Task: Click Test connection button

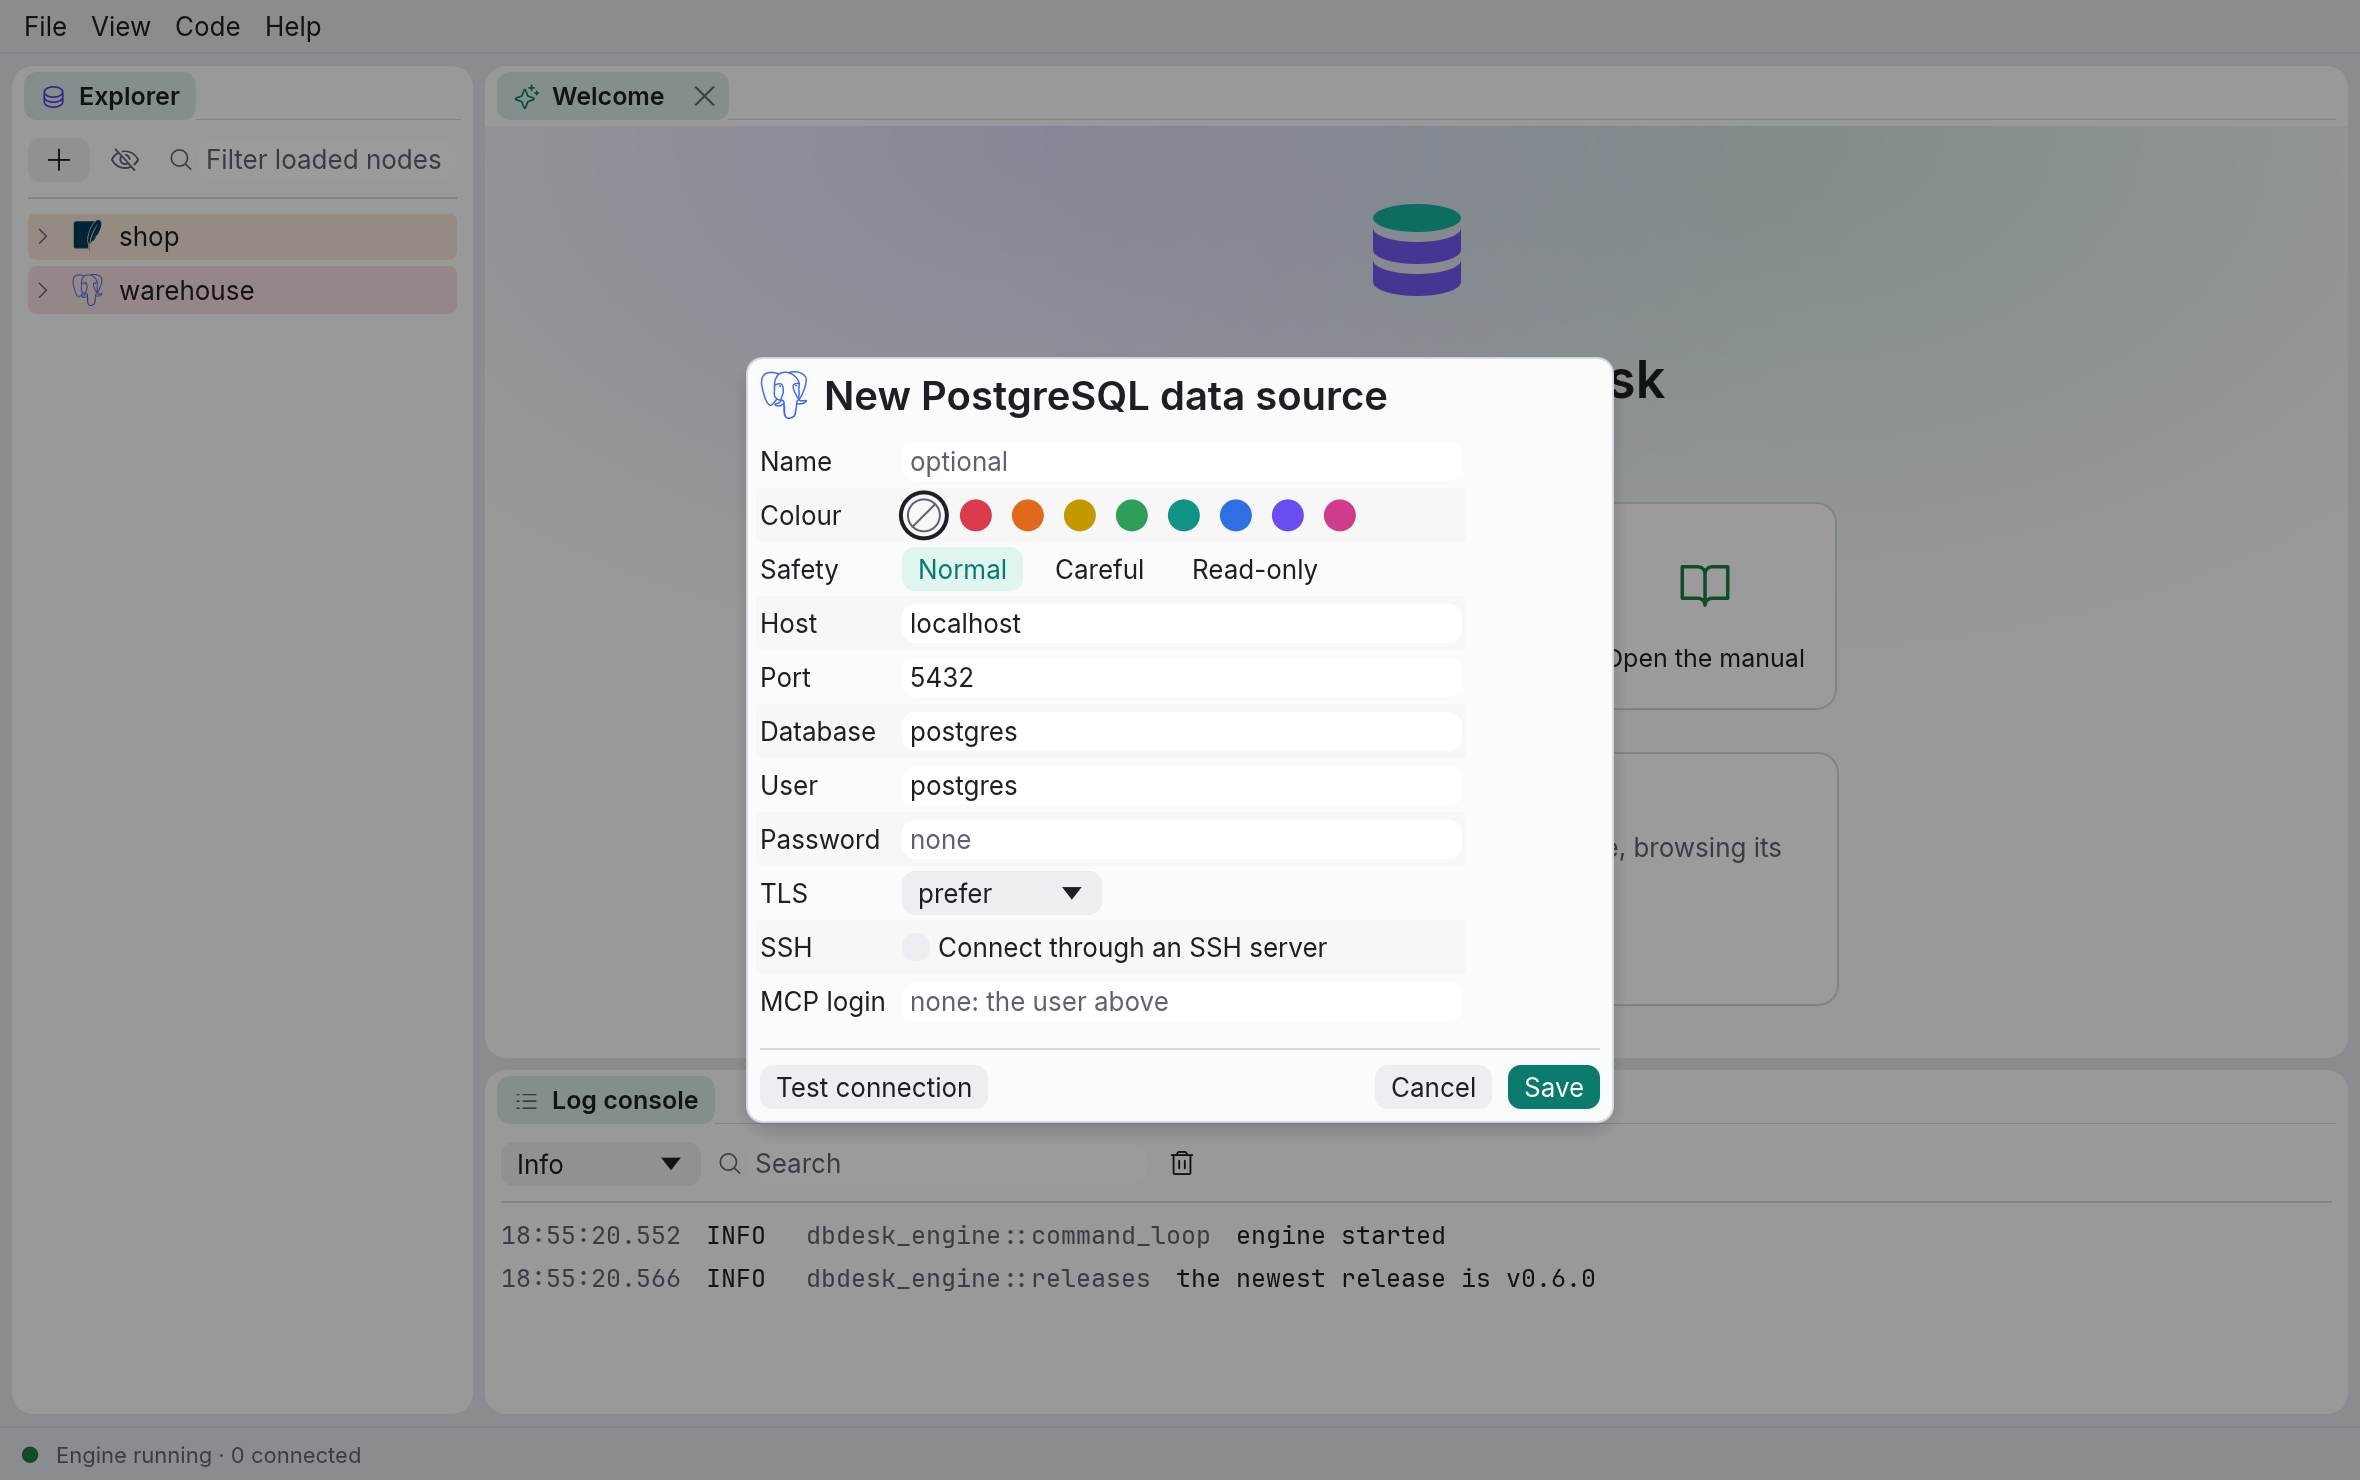Action: pos(874,1087)
